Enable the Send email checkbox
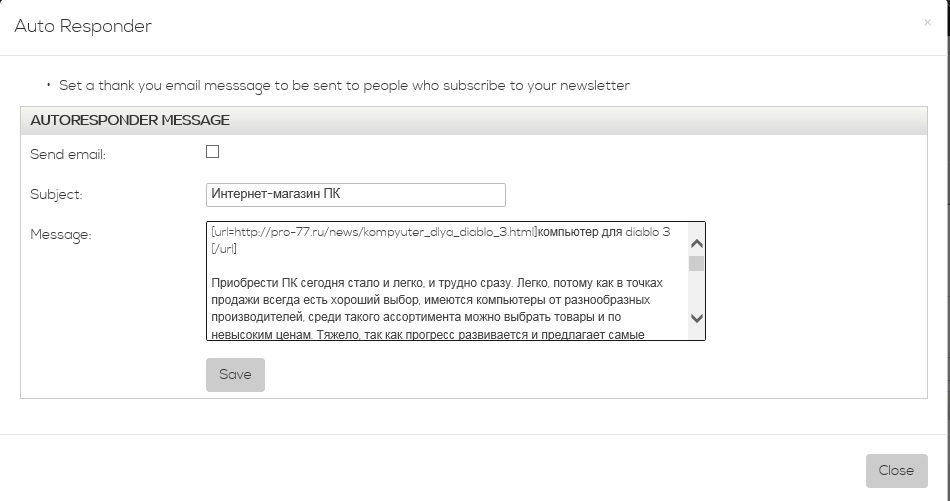Screen dimensions: 950x501 [212, 152]
